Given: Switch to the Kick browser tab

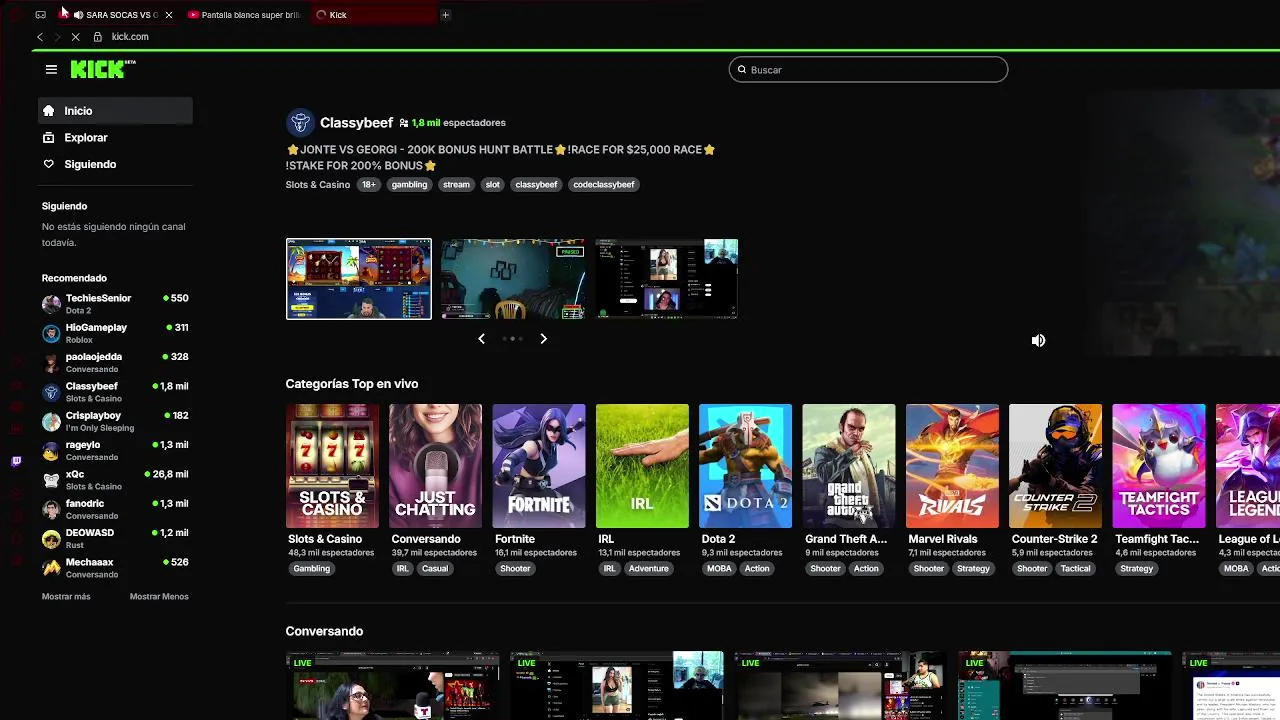Looking at the screenshot, I should coord(372,15).
